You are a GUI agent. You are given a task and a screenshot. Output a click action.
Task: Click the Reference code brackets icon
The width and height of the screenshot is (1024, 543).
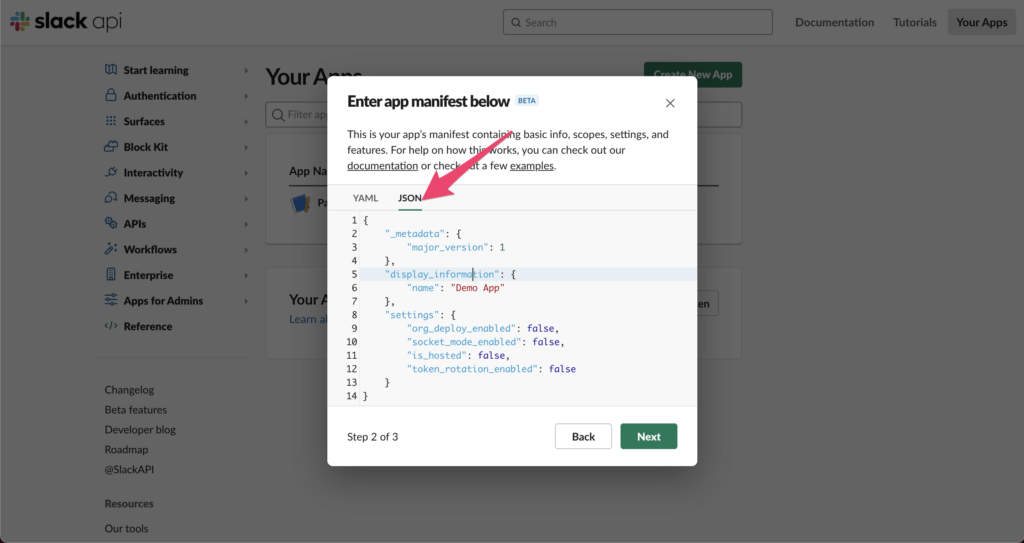[x=111, y=326]
